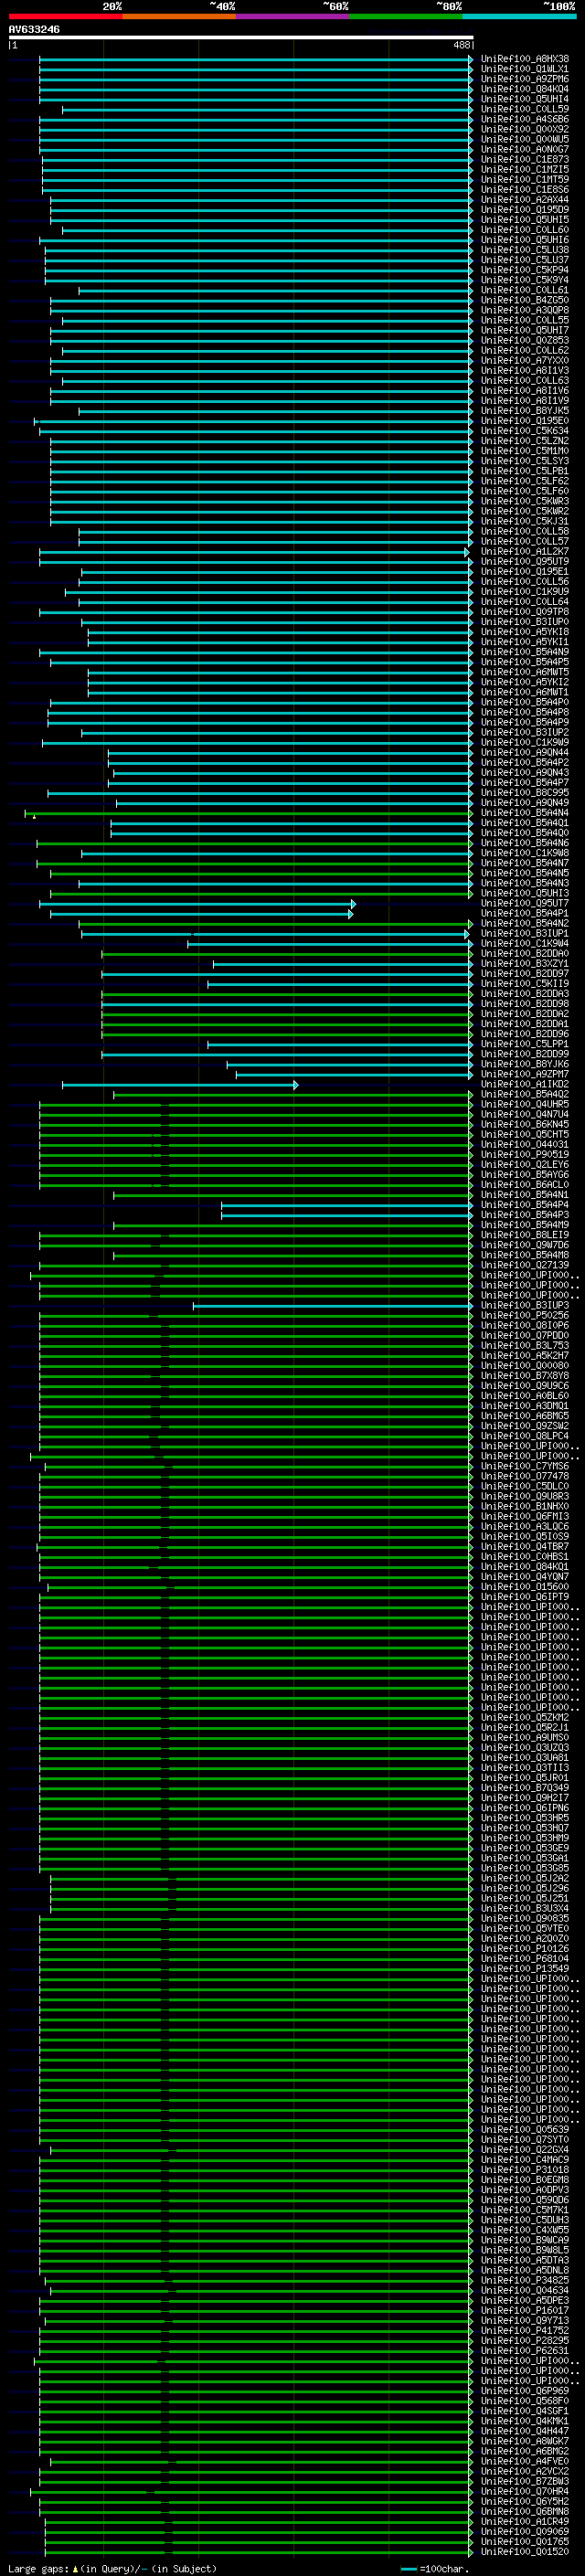Viewport: 585px width, 2576px height.
Task: Select label UniRef100_Q6P969
Action: click(x=525, y=2391)
